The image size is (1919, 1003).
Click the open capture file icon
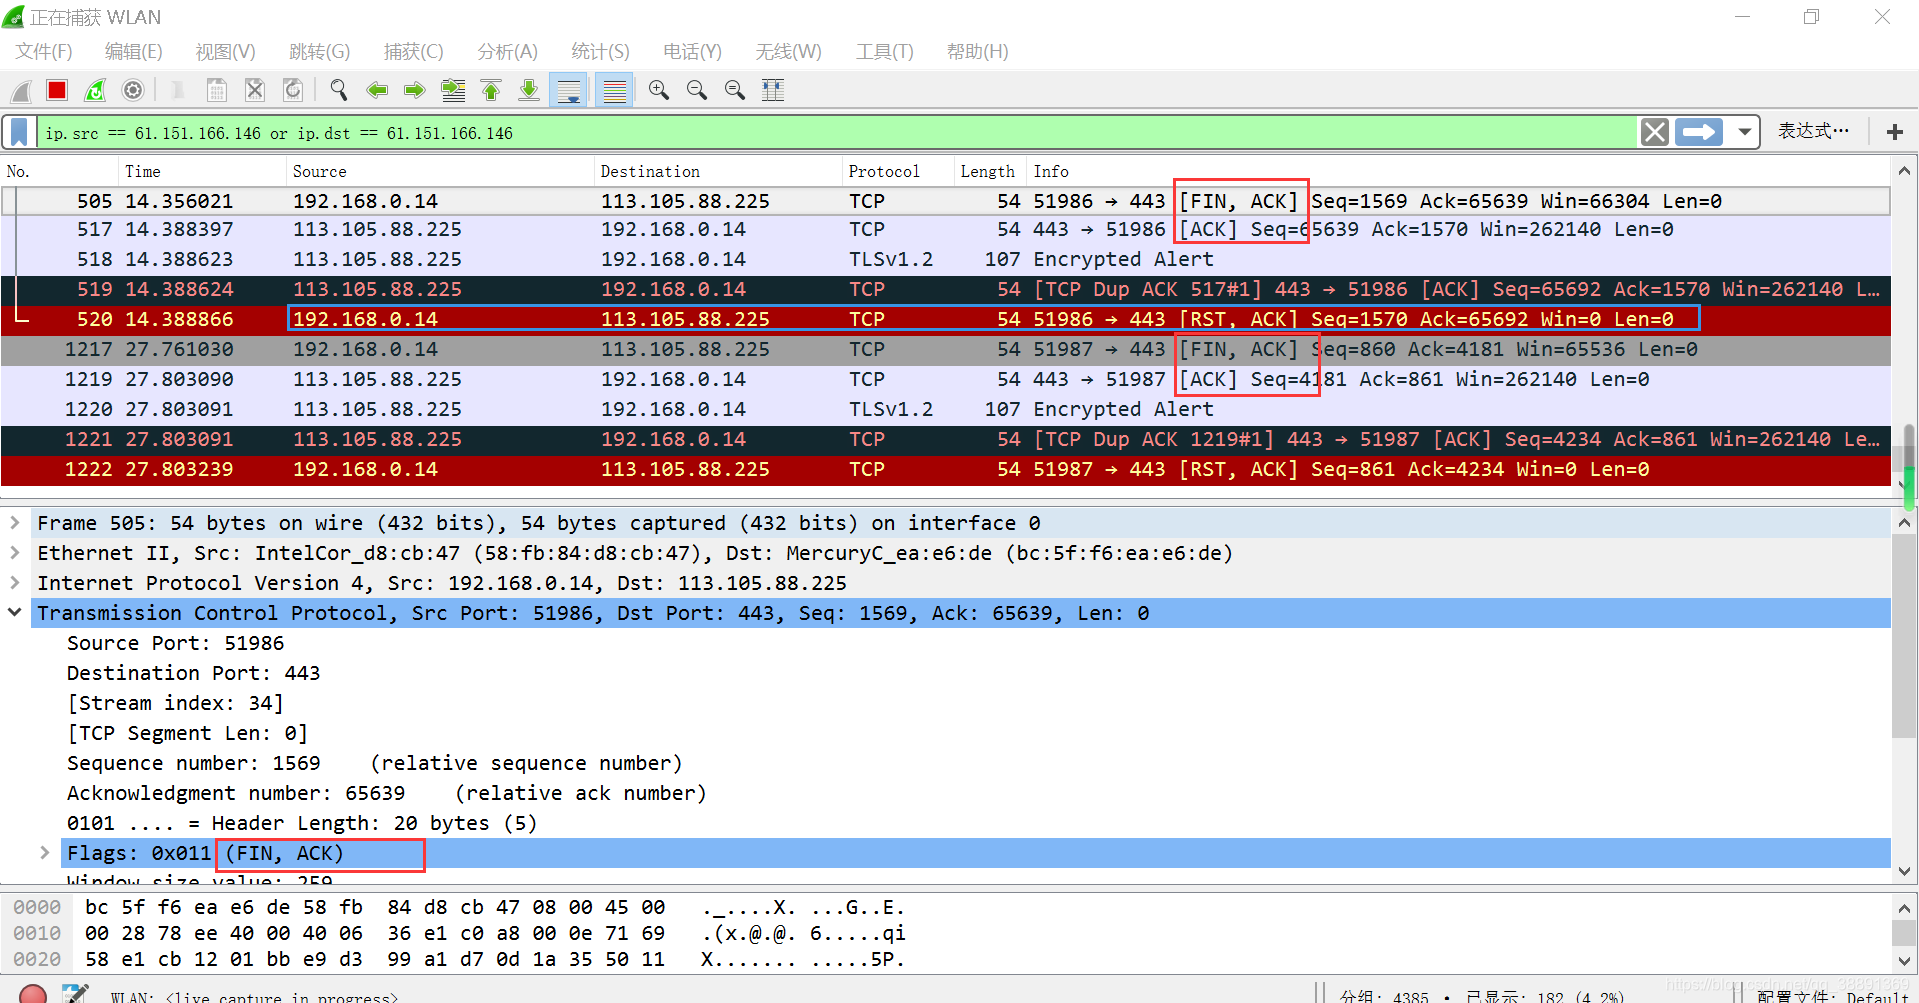coord(177,91)
